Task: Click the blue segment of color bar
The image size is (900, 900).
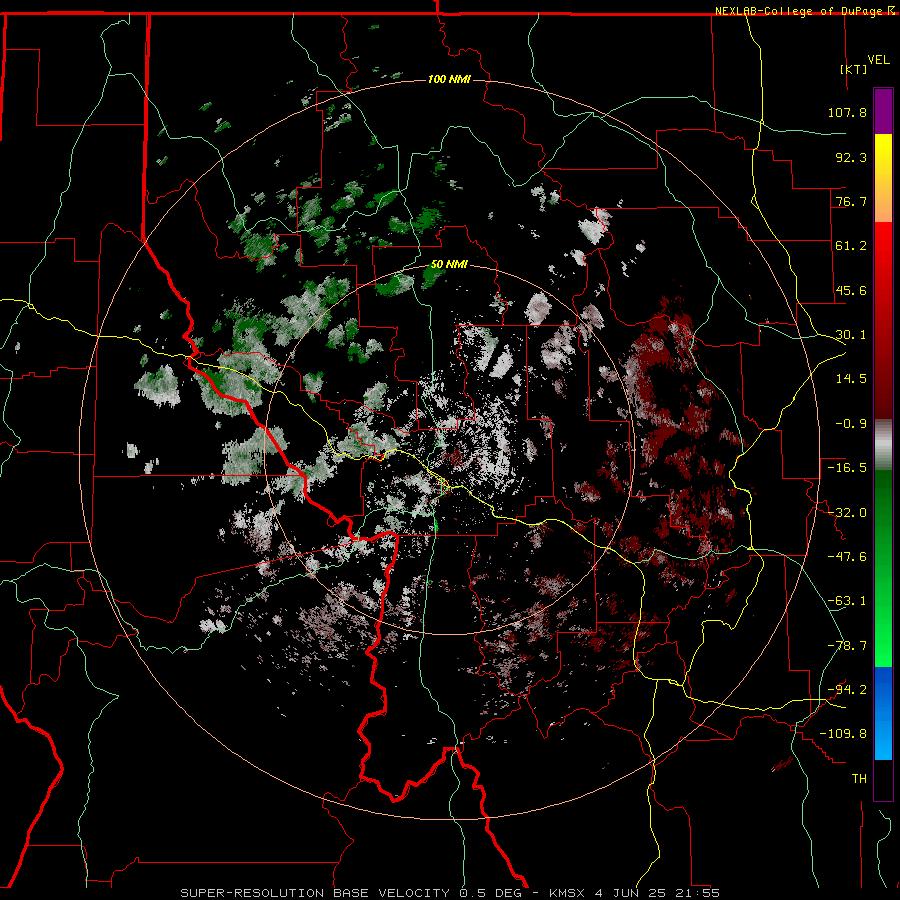Action: 883,713
